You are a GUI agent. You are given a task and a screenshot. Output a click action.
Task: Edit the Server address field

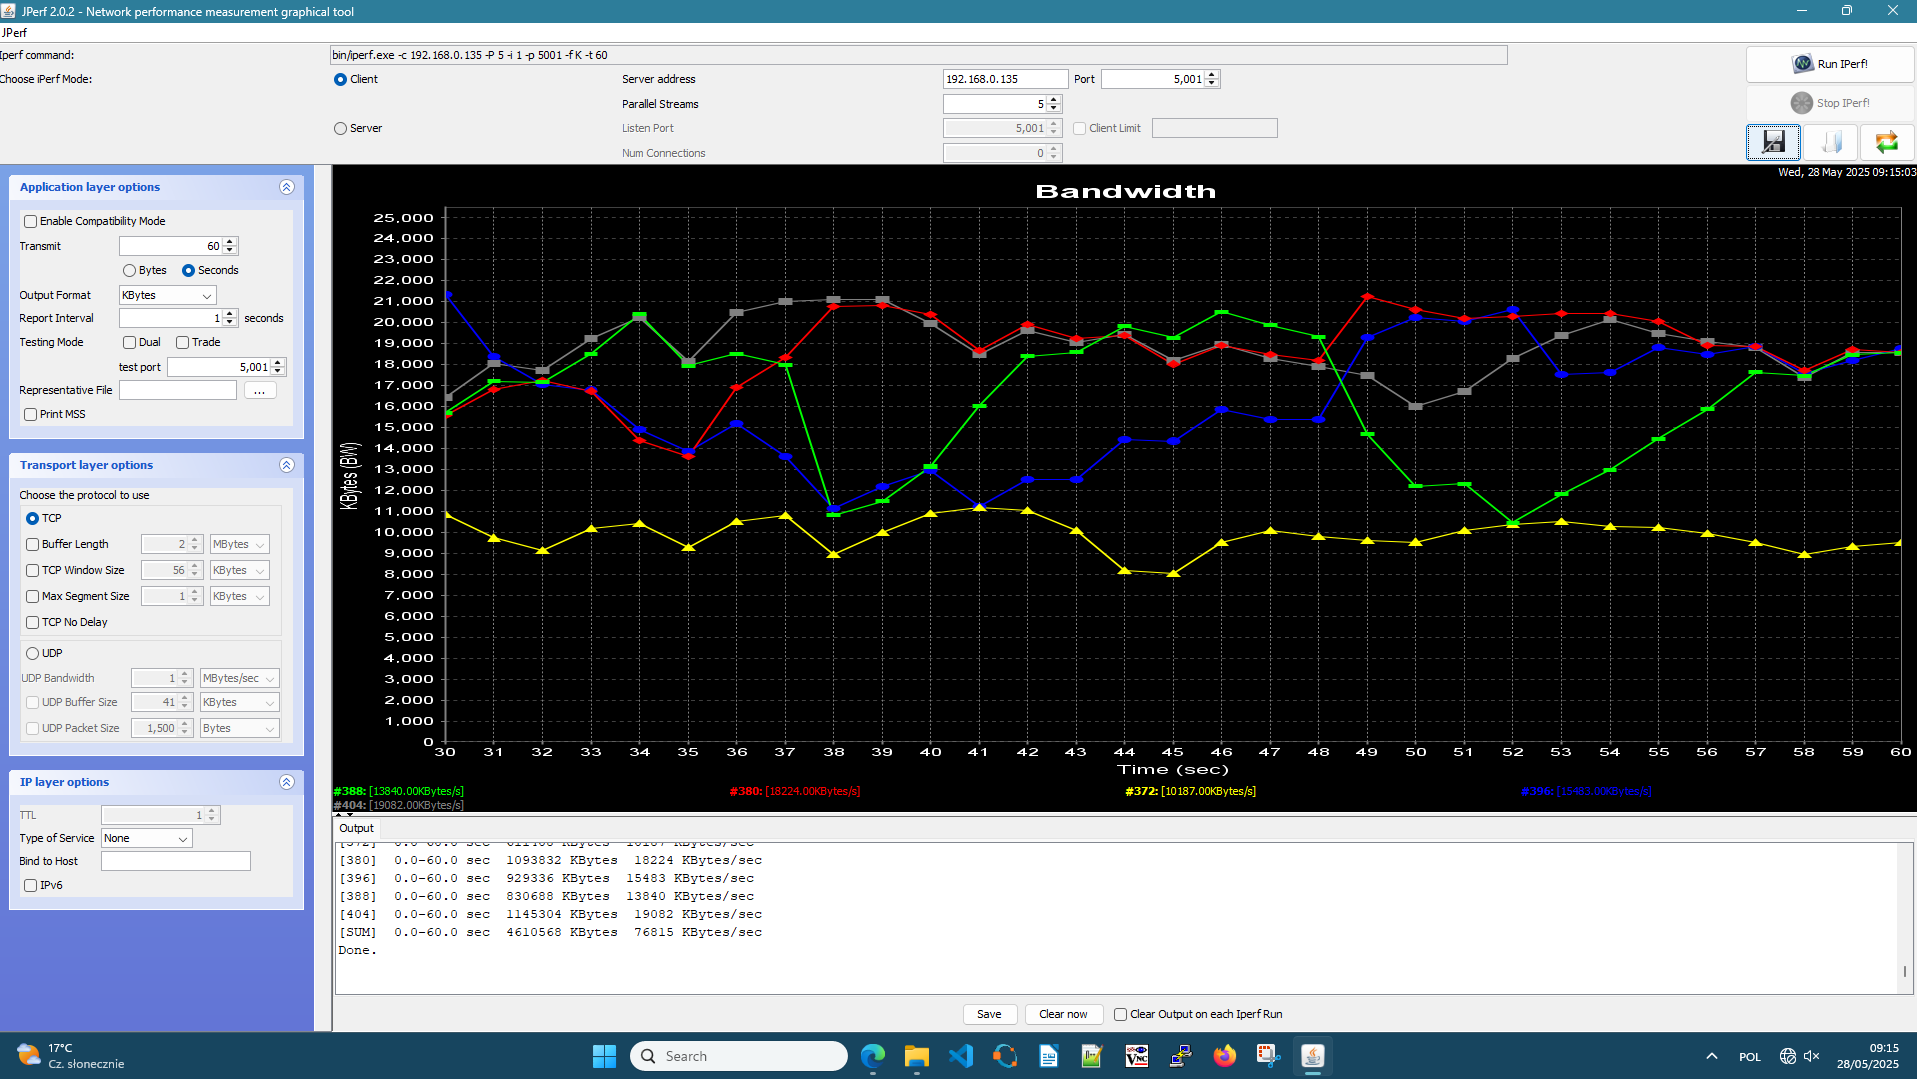(1005, 79)
